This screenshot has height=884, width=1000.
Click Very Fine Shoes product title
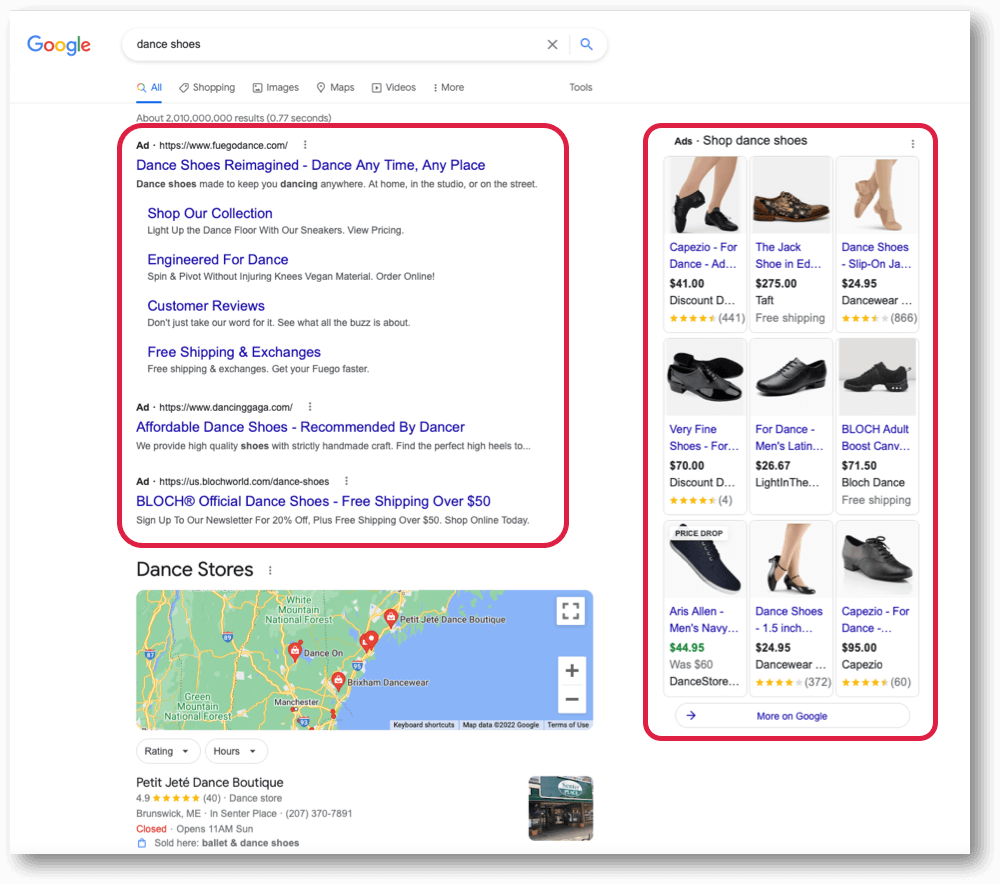click(704, 438)
